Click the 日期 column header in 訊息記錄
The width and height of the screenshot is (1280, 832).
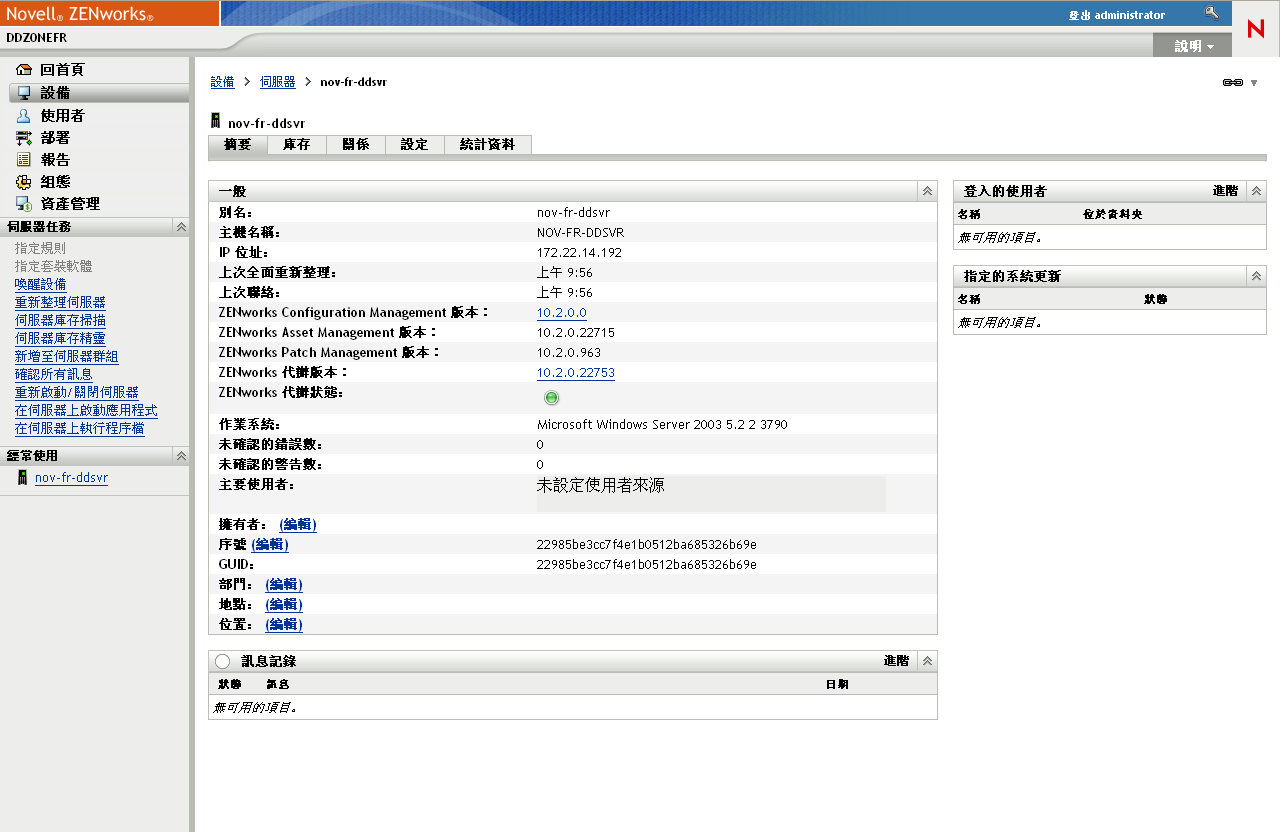click(x=837, y=685)
